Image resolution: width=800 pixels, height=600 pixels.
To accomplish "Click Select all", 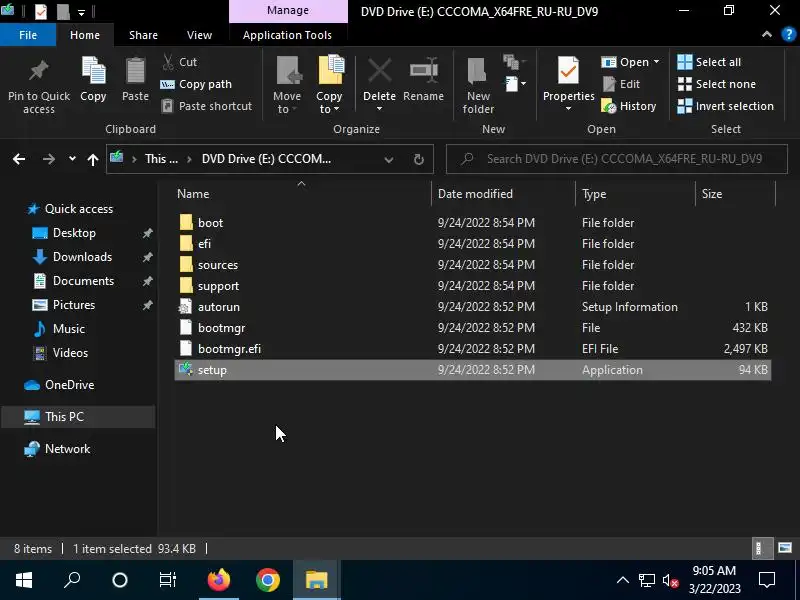I will click(x=709, y=62).
